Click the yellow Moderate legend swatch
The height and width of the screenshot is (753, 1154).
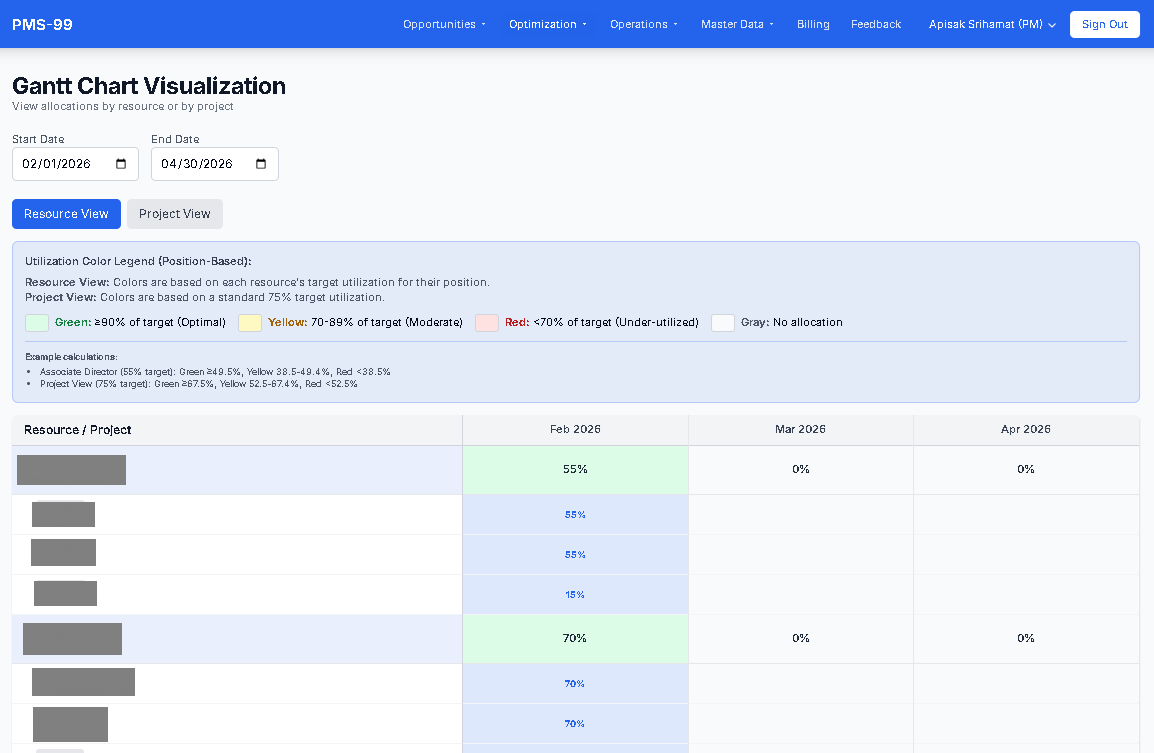(249, 322)
